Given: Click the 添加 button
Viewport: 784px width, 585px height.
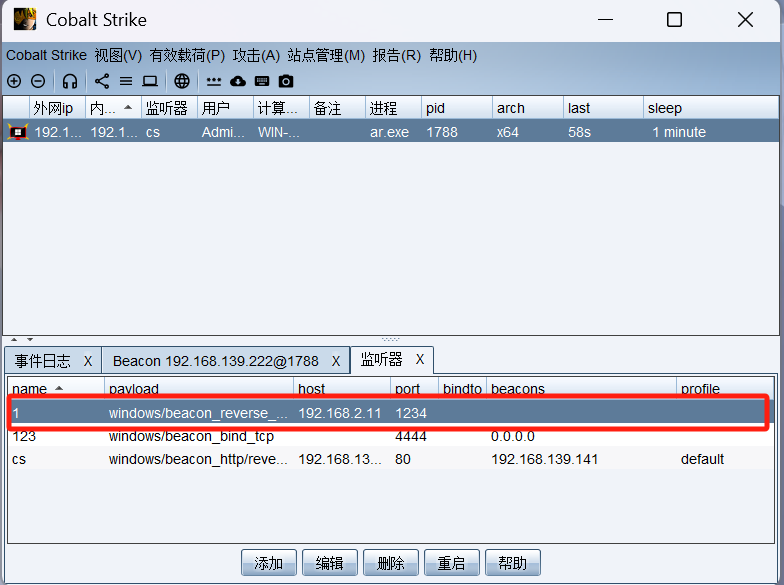Looking at the screenshot, I should coord(269,563).
